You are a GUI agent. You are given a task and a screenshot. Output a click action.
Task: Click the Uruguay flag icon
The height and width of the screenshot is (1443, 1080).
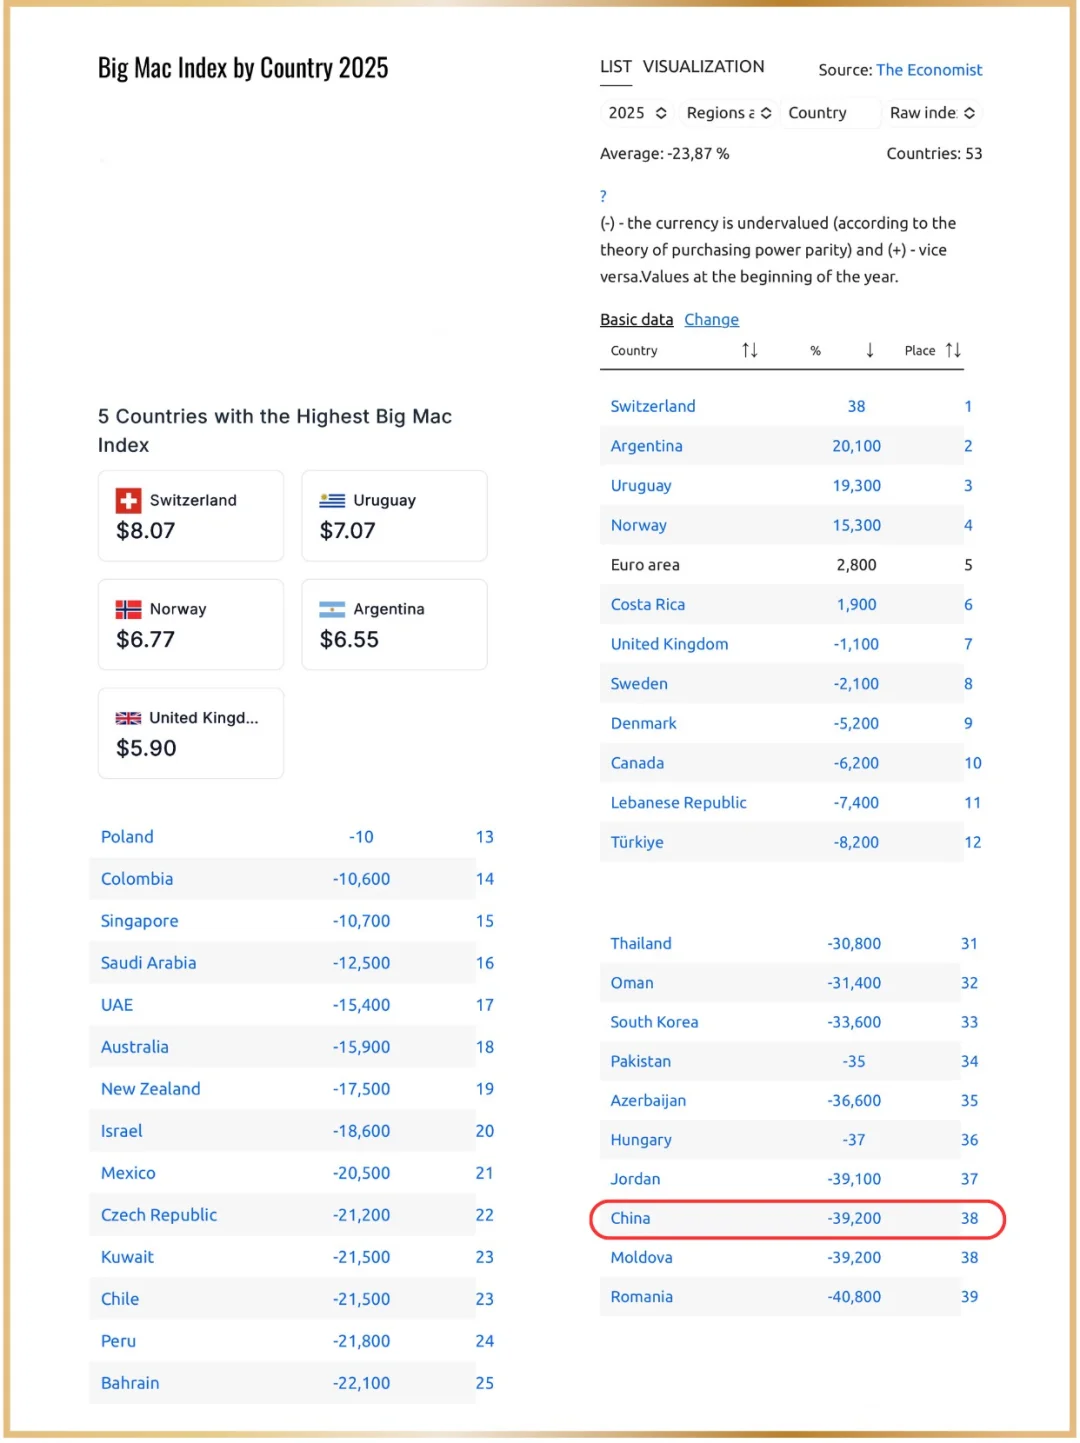332,500
